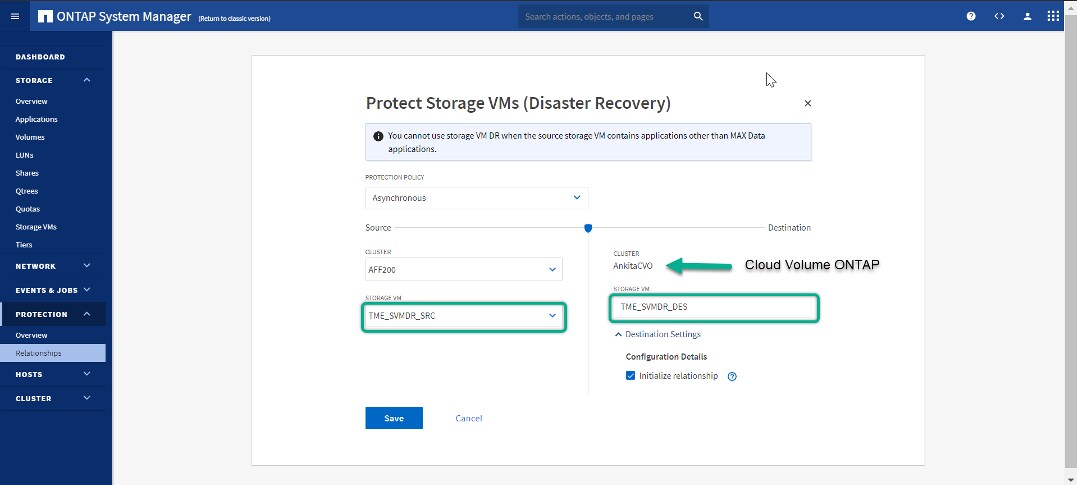The width and height of the screenshot is (1077, 485).
Task: Toggle the Initialize relationship checkbox
Action: point(630,376)
